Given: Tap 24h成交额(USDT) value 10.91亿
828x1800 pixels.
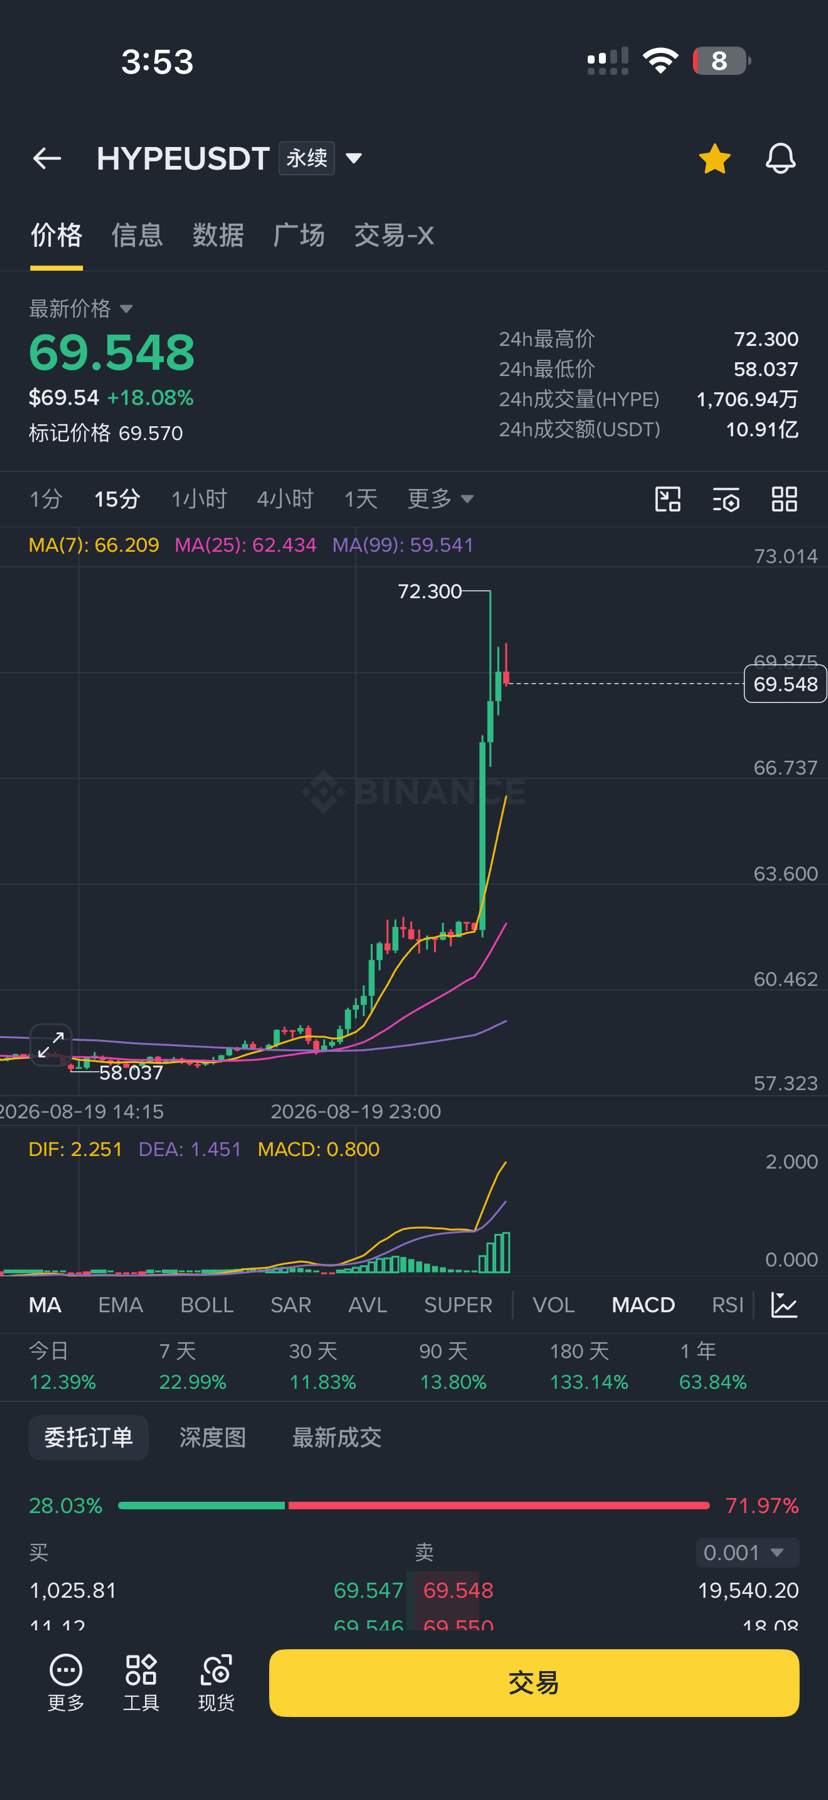Looking at the screenshot, I should coord(762,429).
